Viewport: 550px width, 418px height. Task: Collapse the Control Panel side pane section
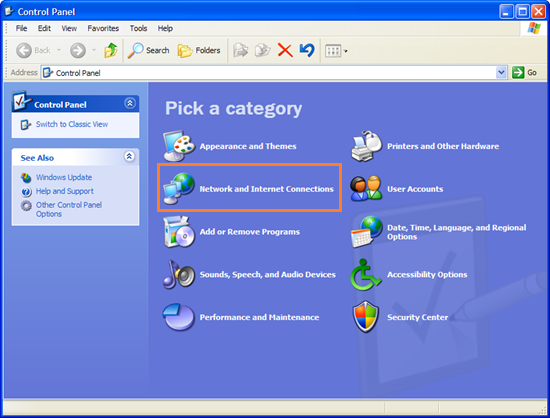coord(130,103)
